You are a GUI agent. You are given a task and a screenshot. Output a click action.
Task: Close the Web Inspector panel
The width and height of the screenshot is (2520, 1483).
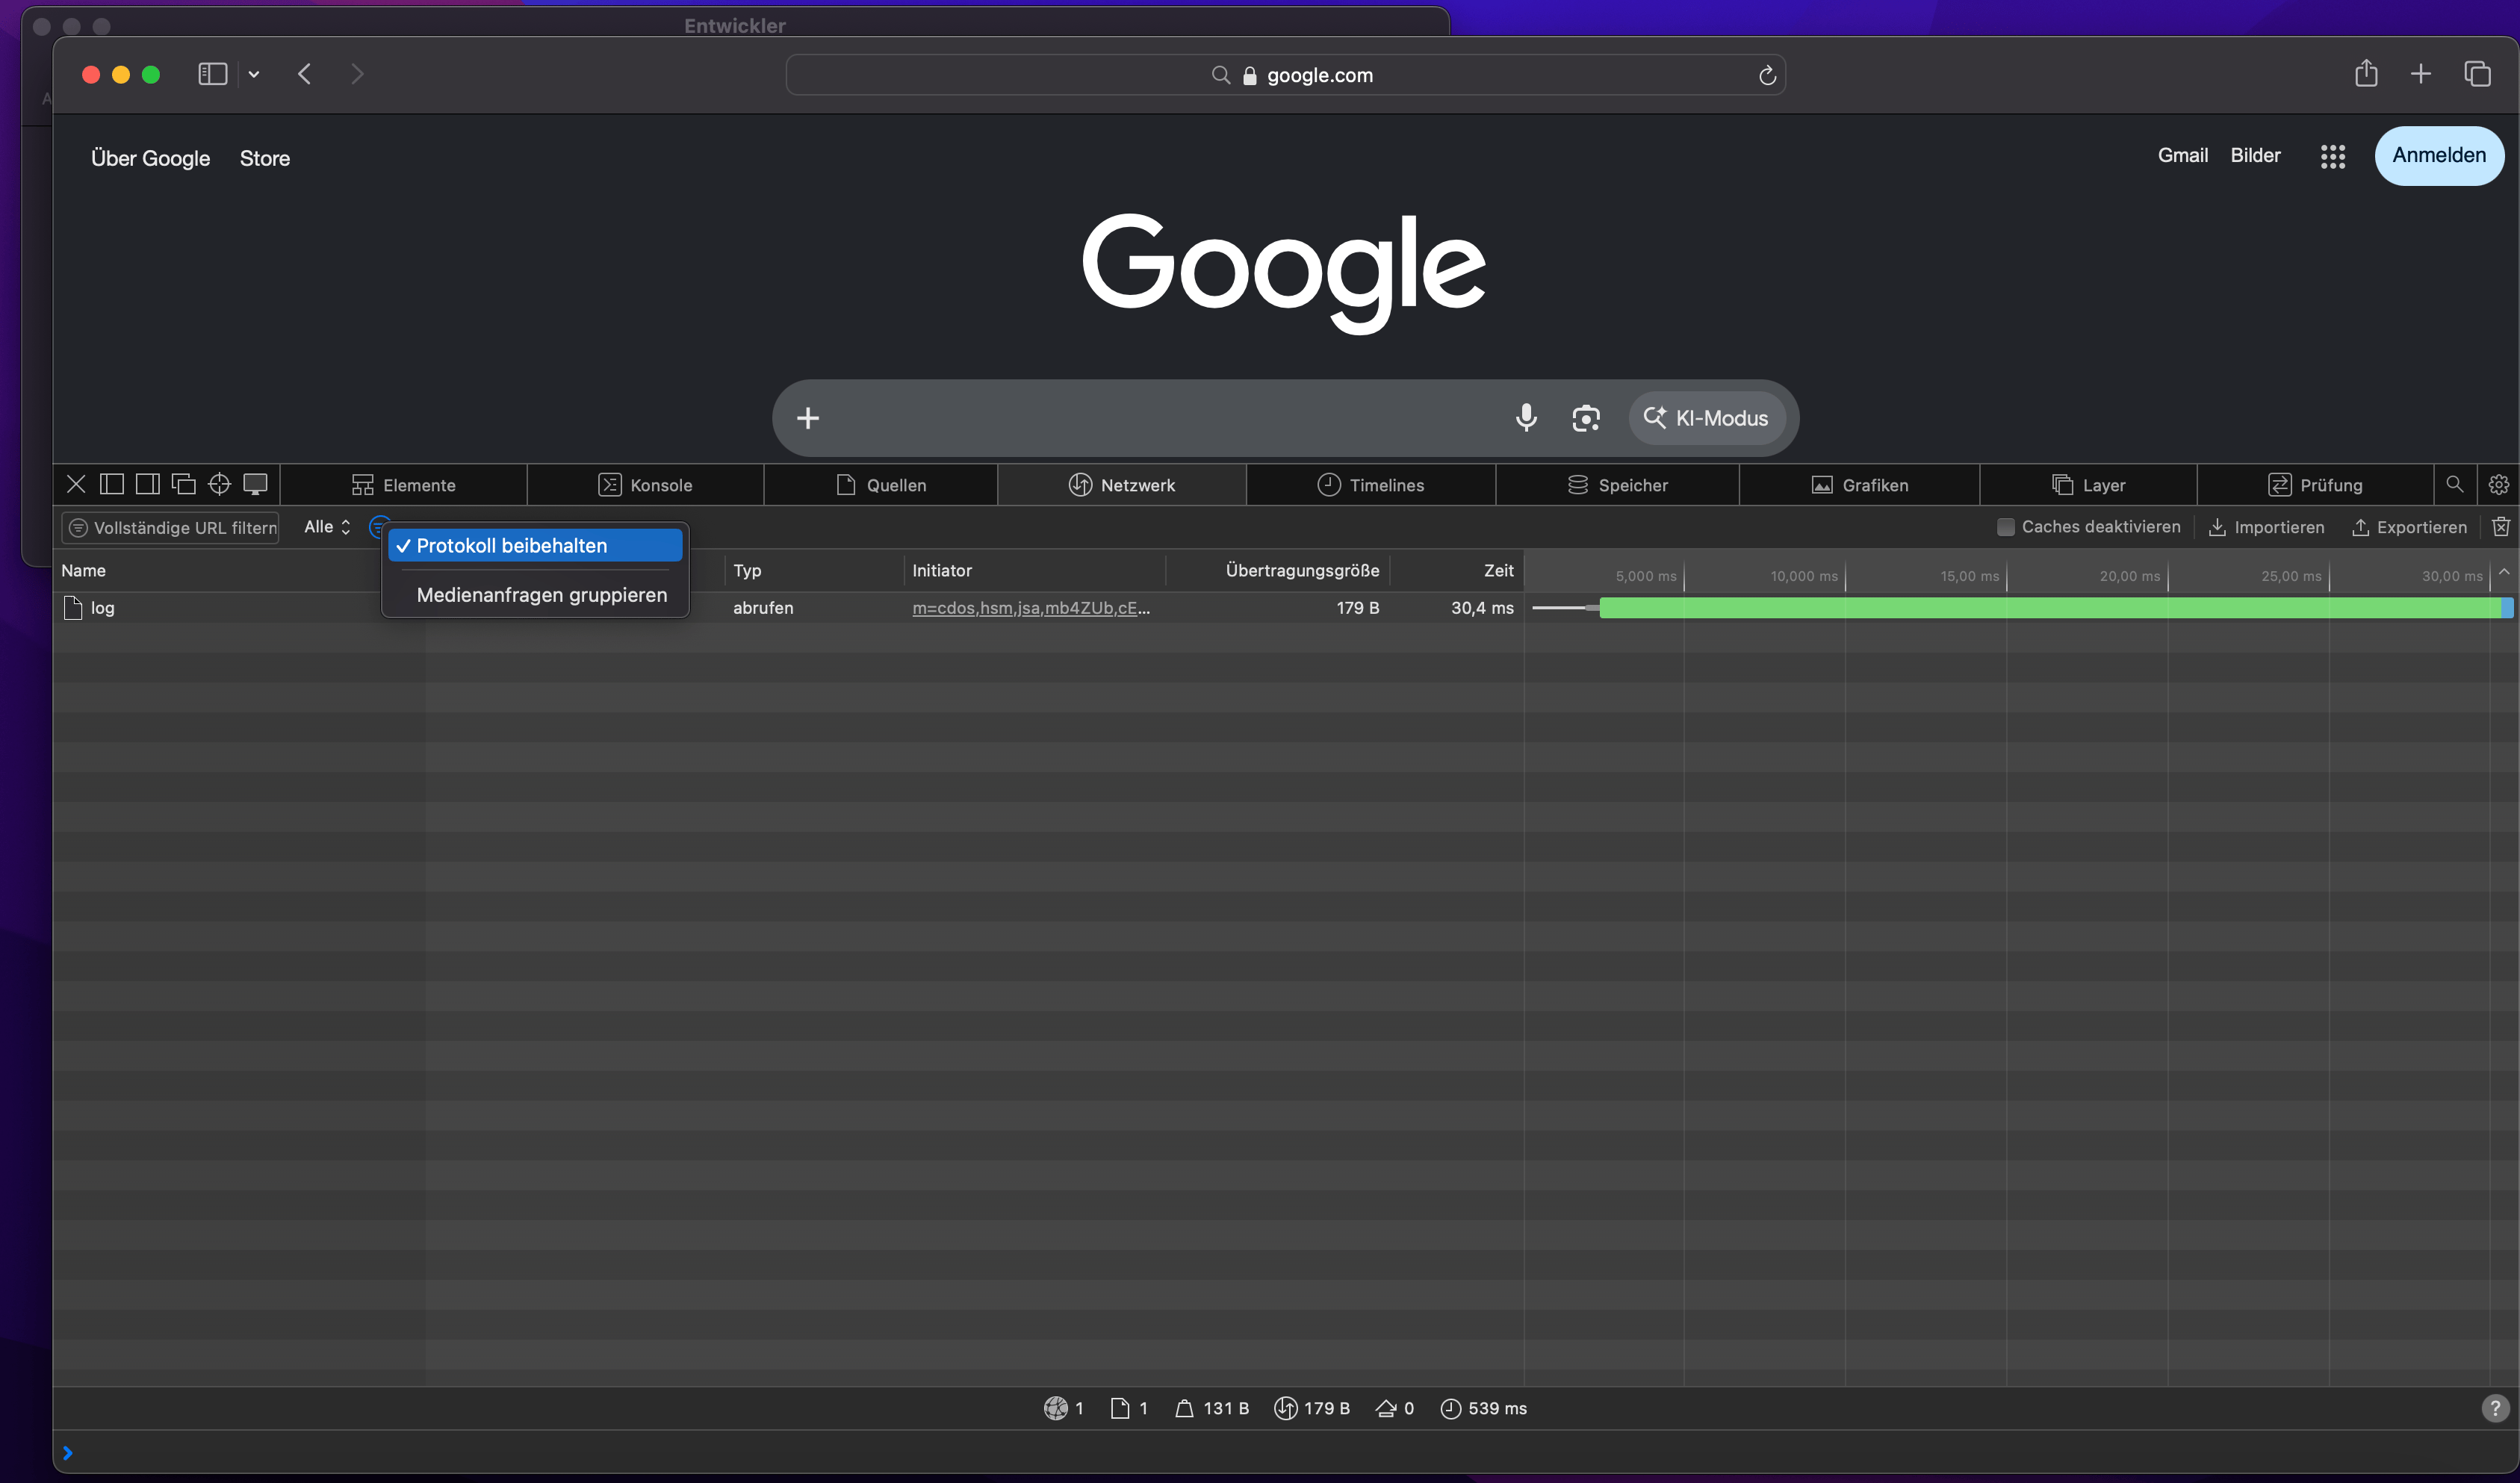76,485
